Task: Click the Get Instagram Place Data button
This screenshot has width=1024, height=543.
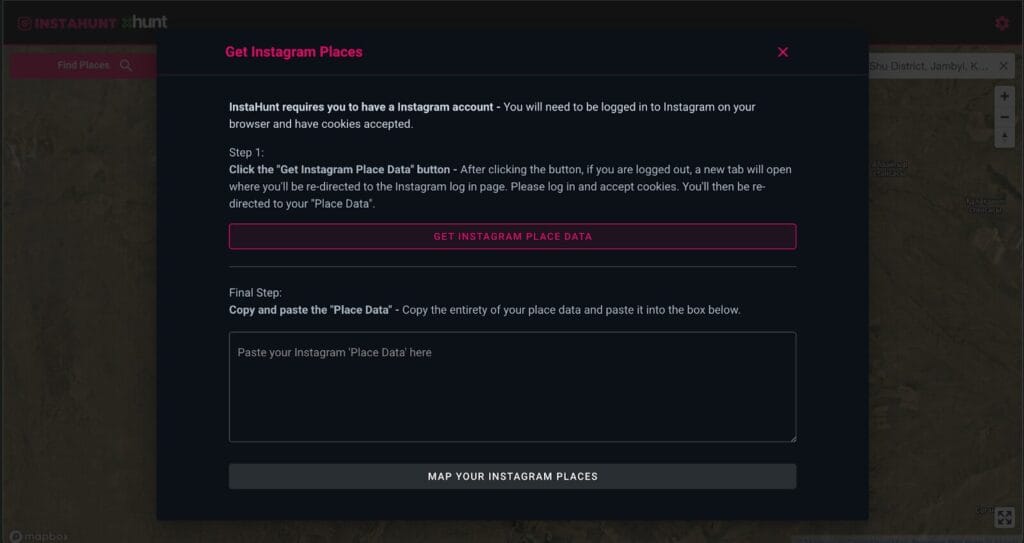Action: (x=512, y=237)
